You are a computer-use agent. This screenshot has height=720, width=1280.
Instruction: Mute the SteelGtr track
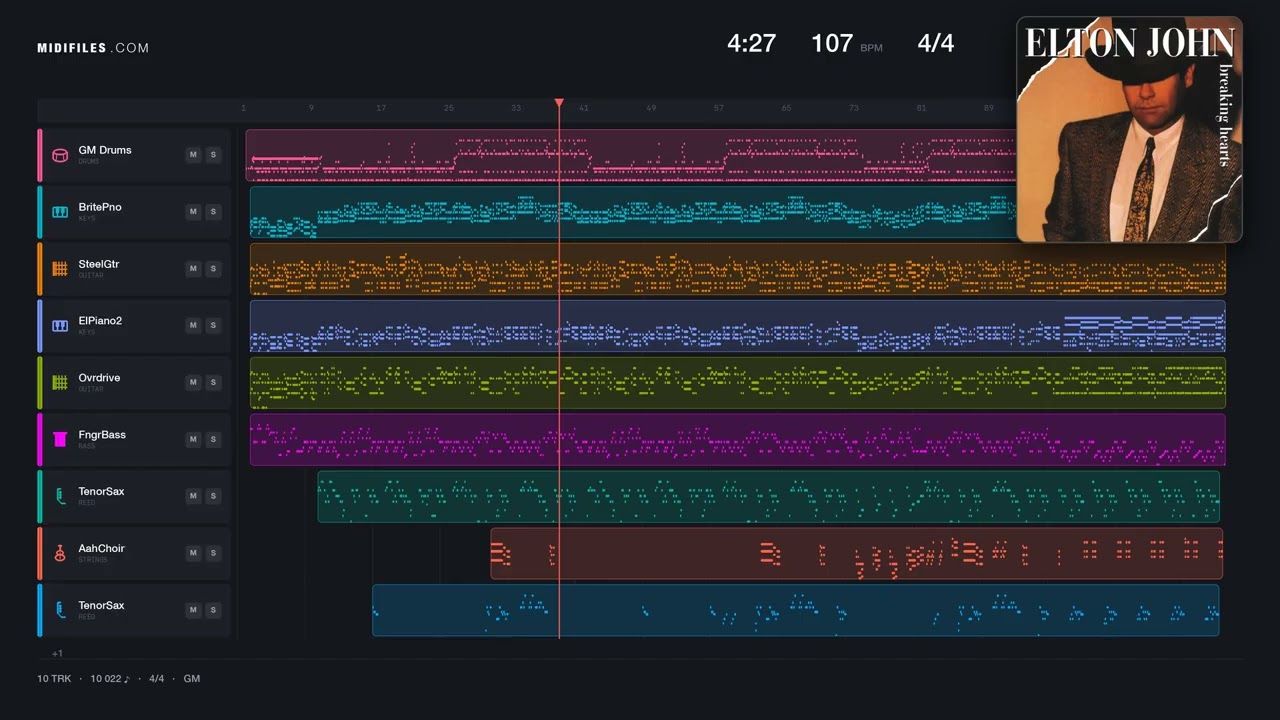pos(193,269)
